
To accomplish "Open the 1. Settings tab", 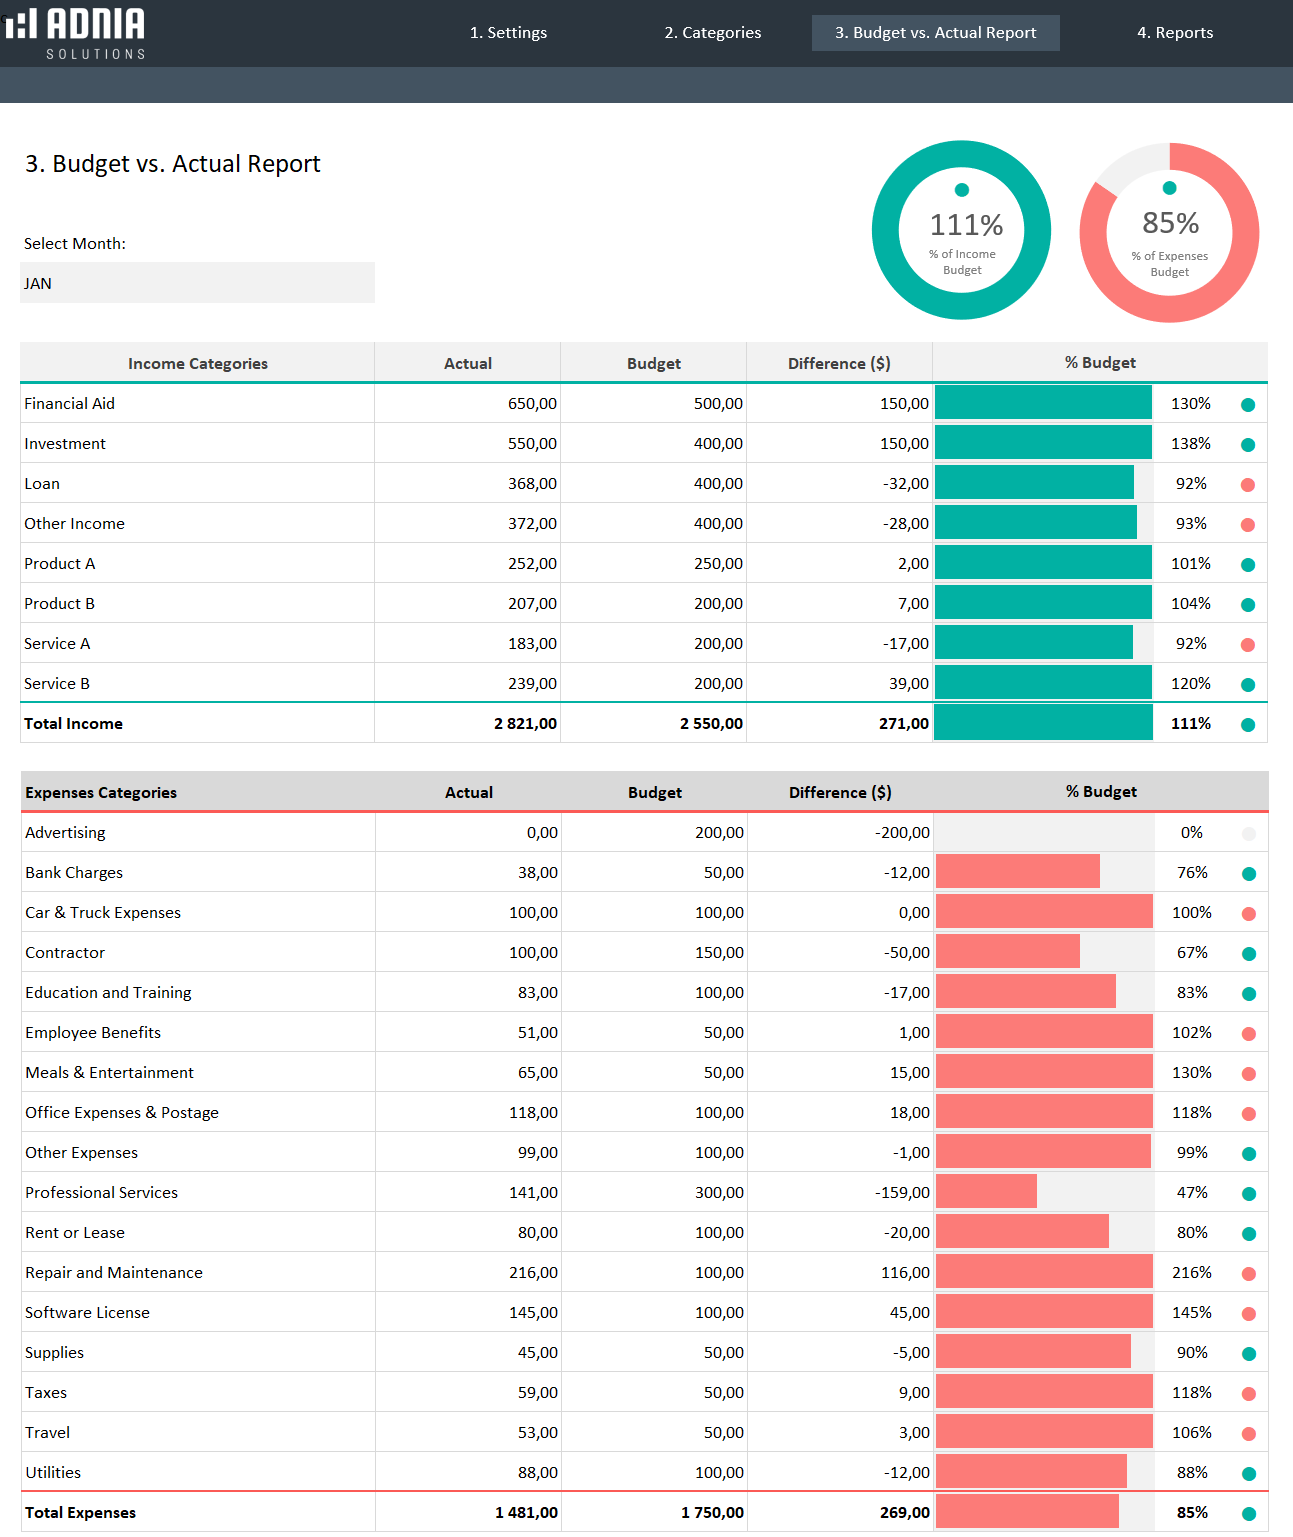I will click(x=509, y=32).
